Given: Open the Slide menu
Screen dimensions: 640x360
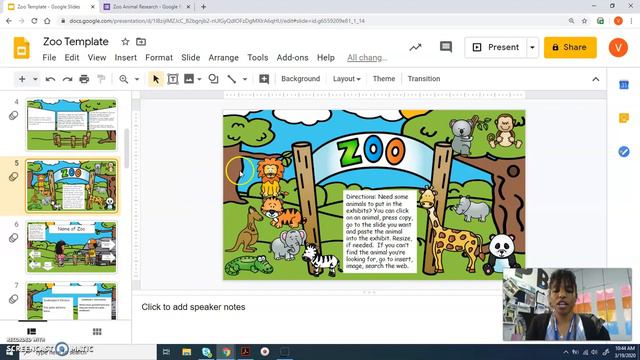Looking at the screenshot, I should tap(191, 58).
